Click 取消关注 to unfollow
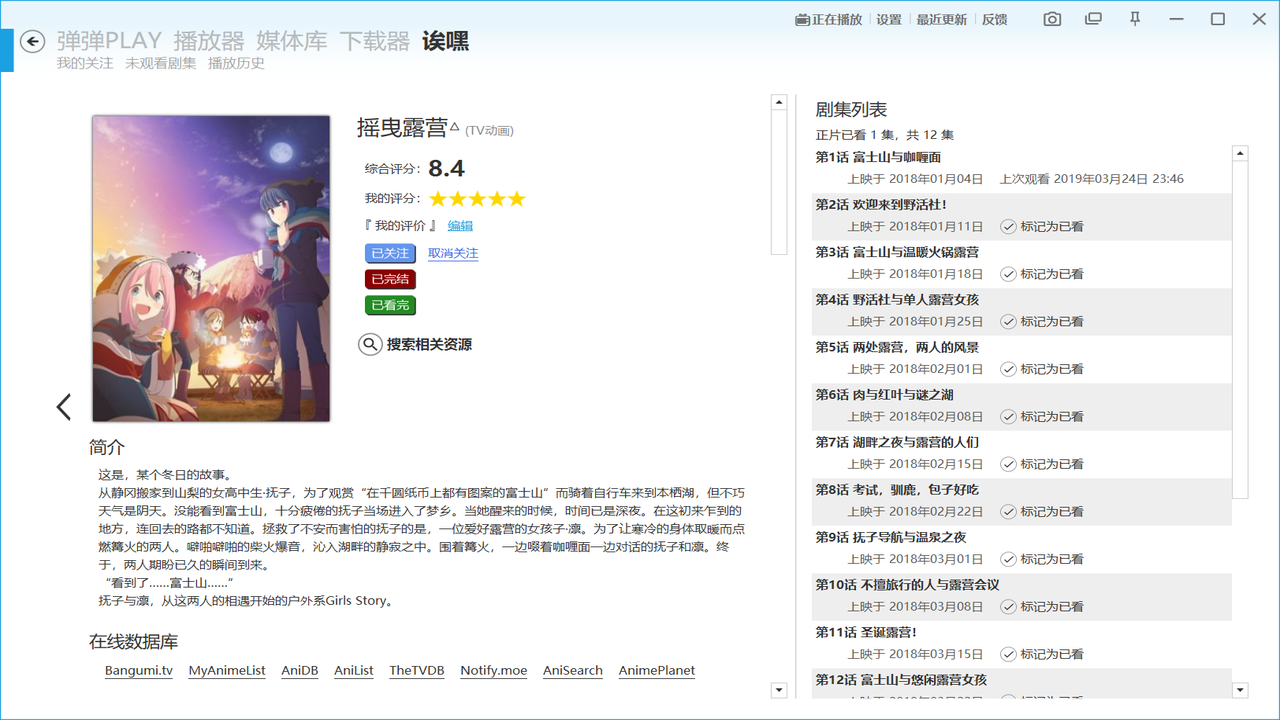This screenshot has height=720, width=1280. coord(453,253)
